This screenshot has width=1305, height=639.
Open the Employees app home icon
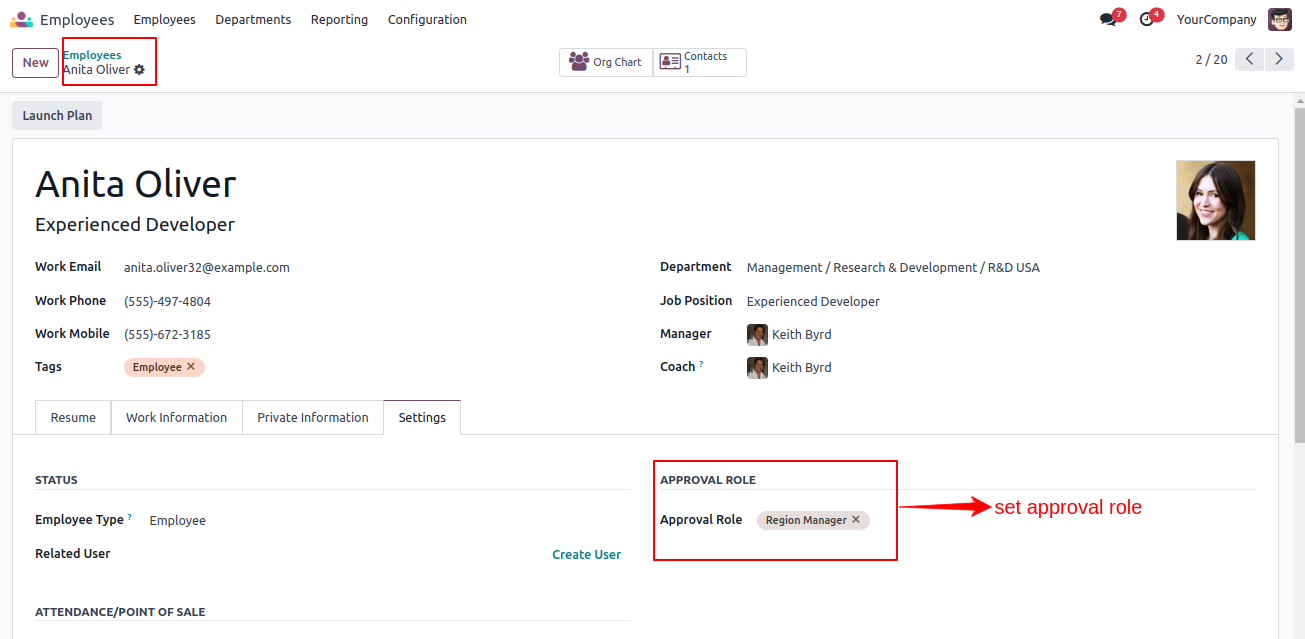[21, 19]
